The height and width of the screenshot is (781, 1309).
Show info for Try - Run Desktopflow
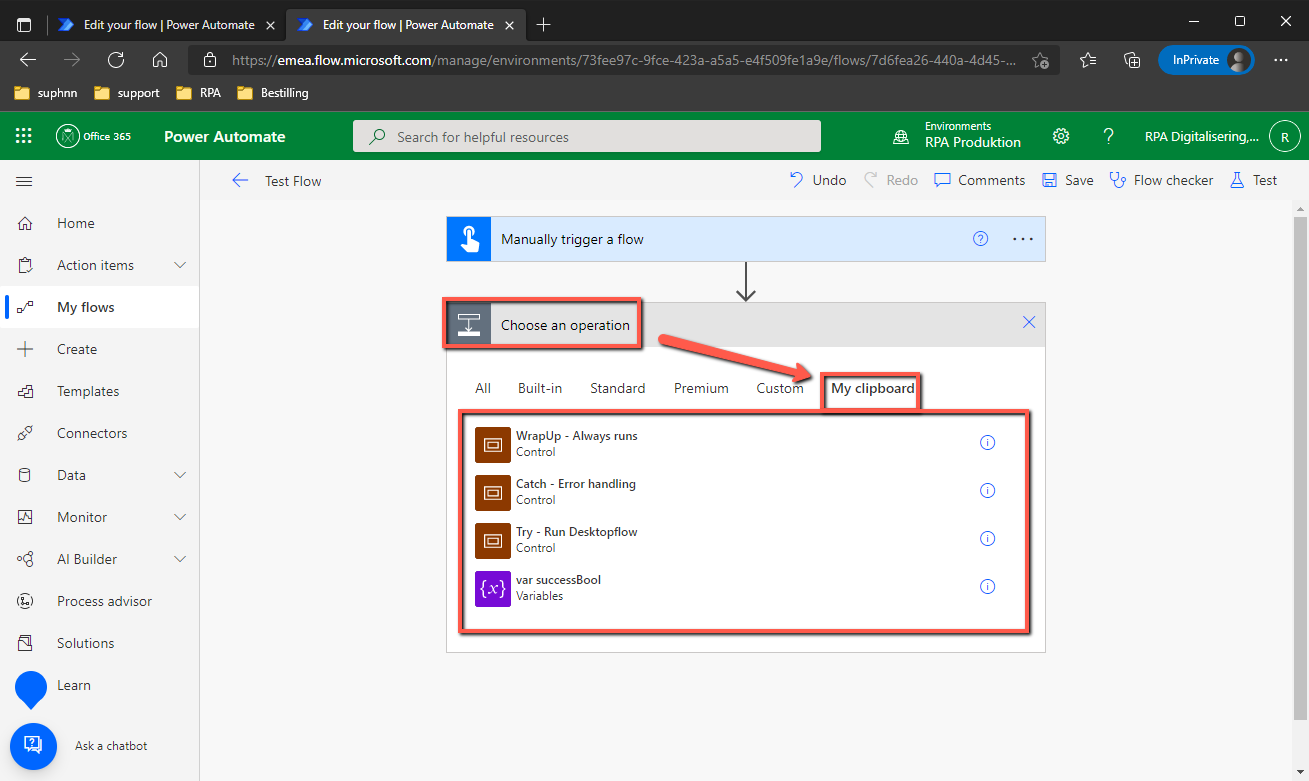coord(987,538)
